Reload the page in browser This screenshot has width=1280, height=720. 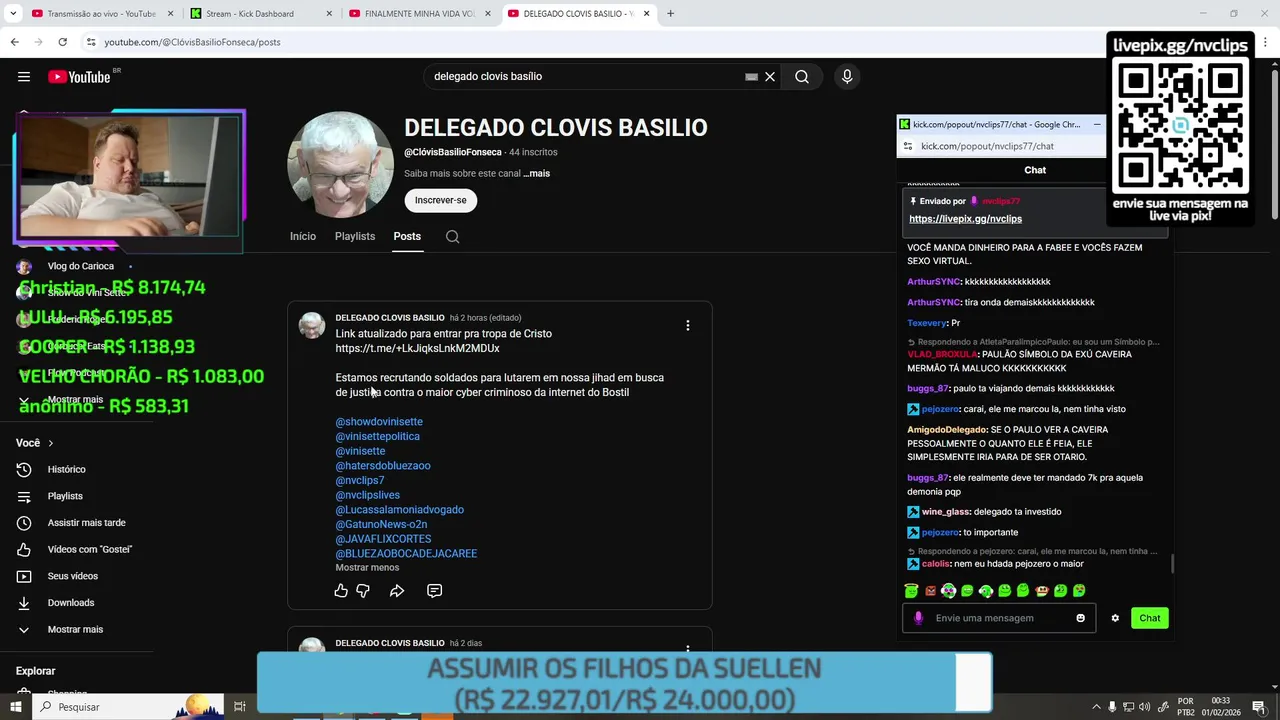tap(62, 42)
